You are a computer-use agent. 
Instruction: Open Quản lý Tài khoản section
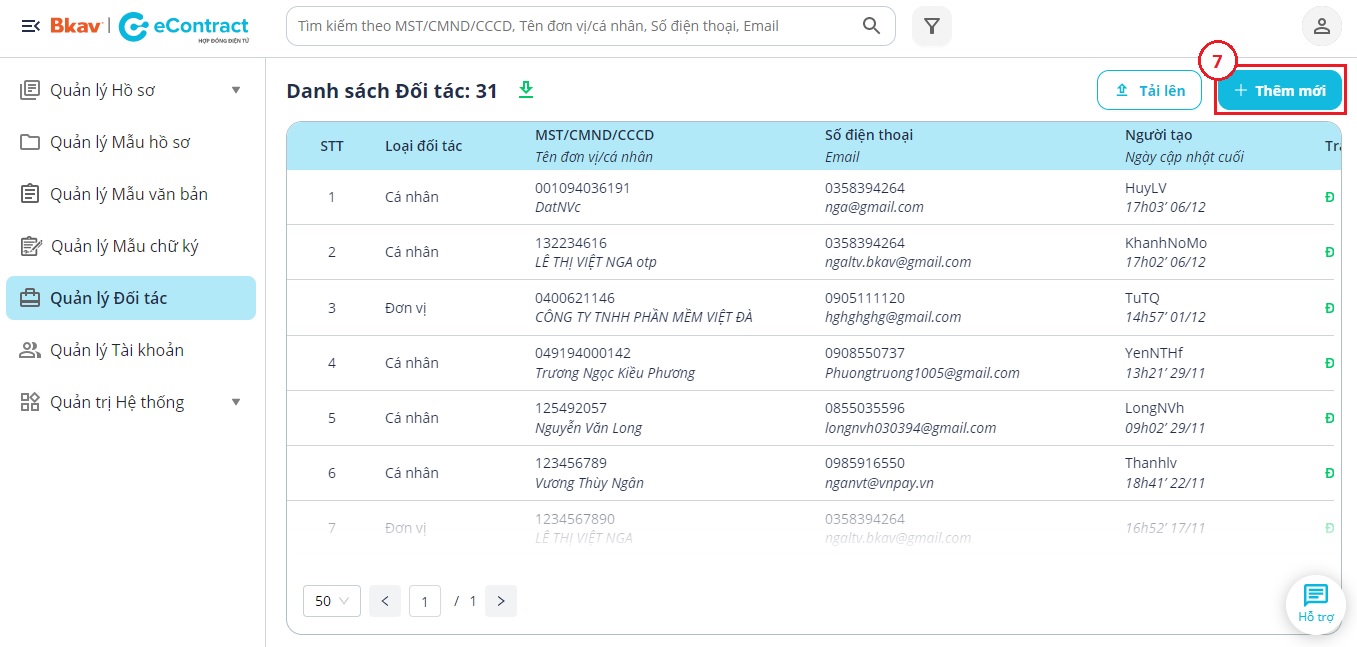tap(116, 350)
